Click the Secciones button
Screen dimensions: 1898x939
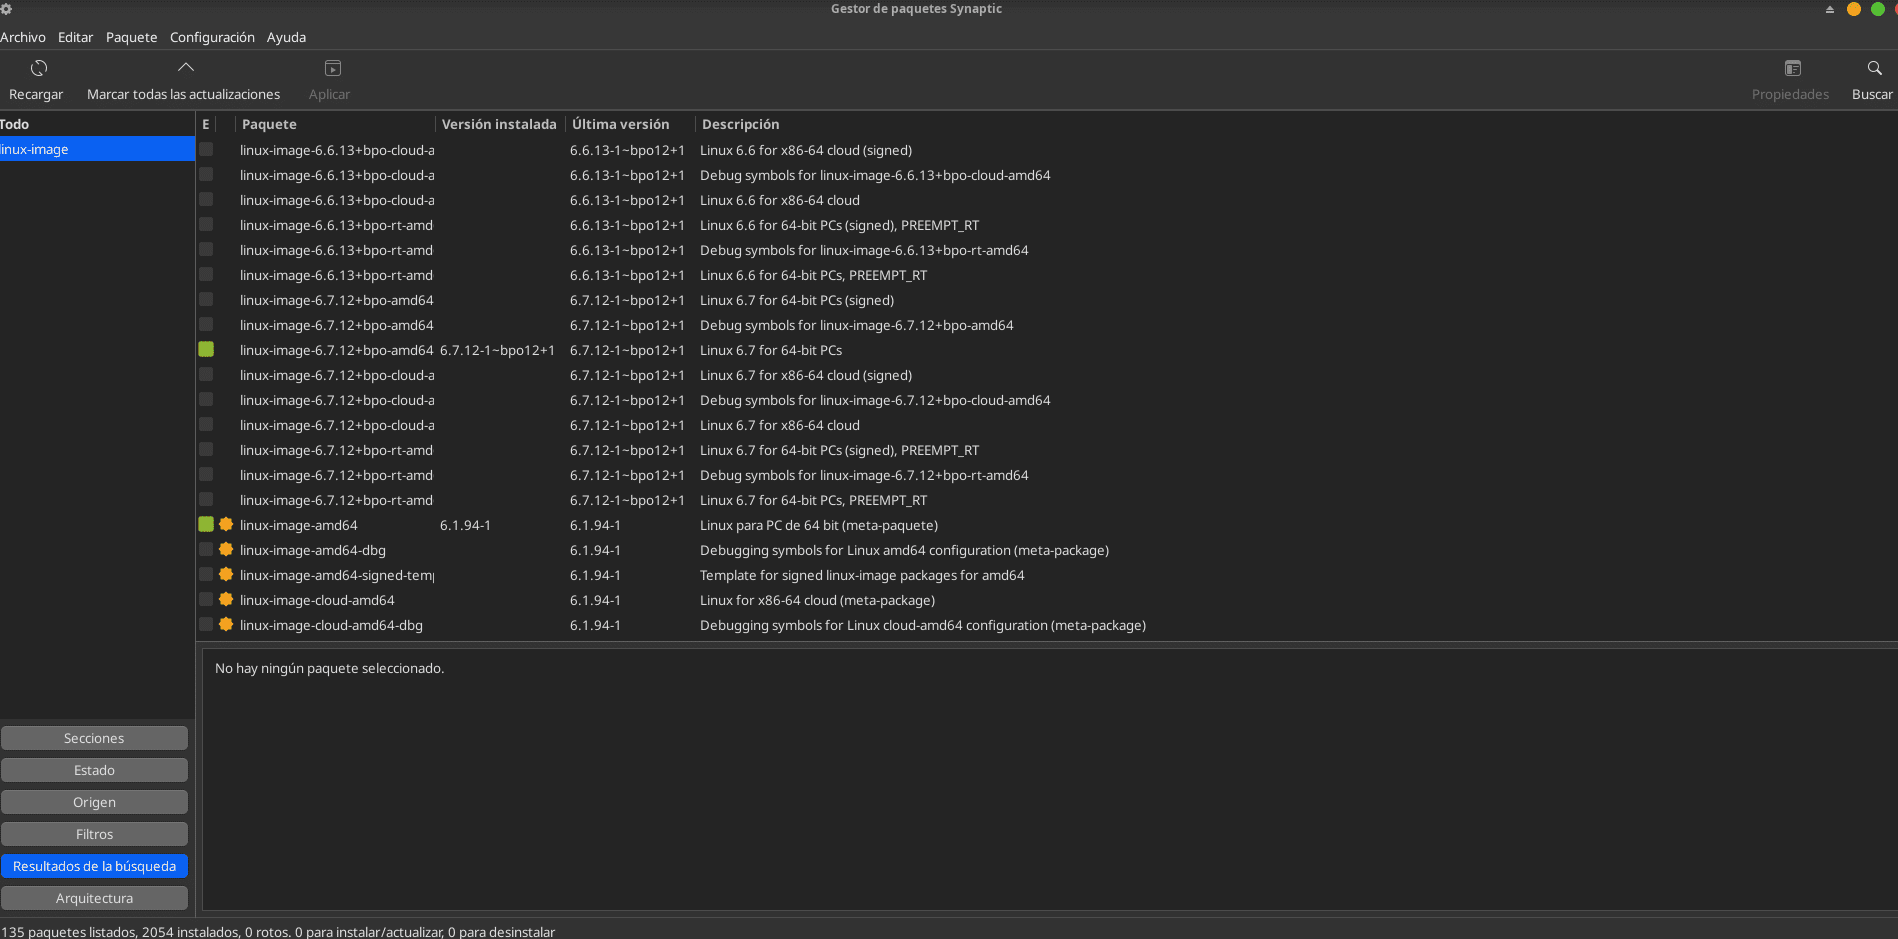pyautogui.click(x=94, y=738)
